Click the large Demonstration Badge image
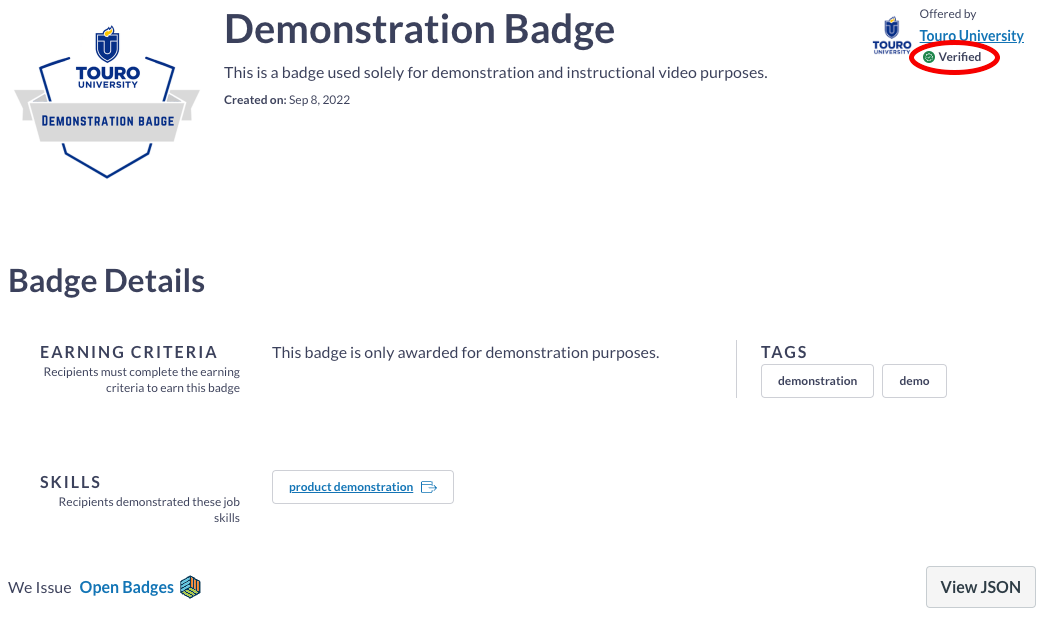Viewport: 1044px width, 617px height. tap(108, 103)
